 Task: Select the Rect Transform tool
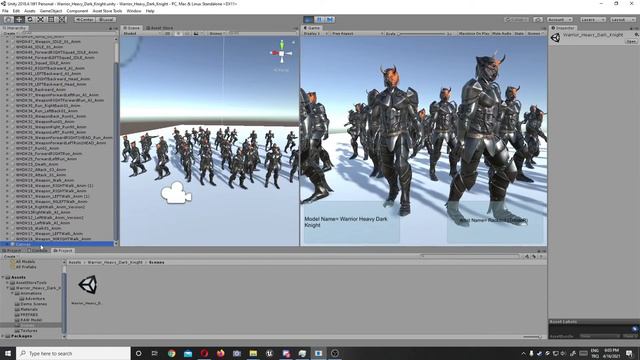[x=51, y=19]
